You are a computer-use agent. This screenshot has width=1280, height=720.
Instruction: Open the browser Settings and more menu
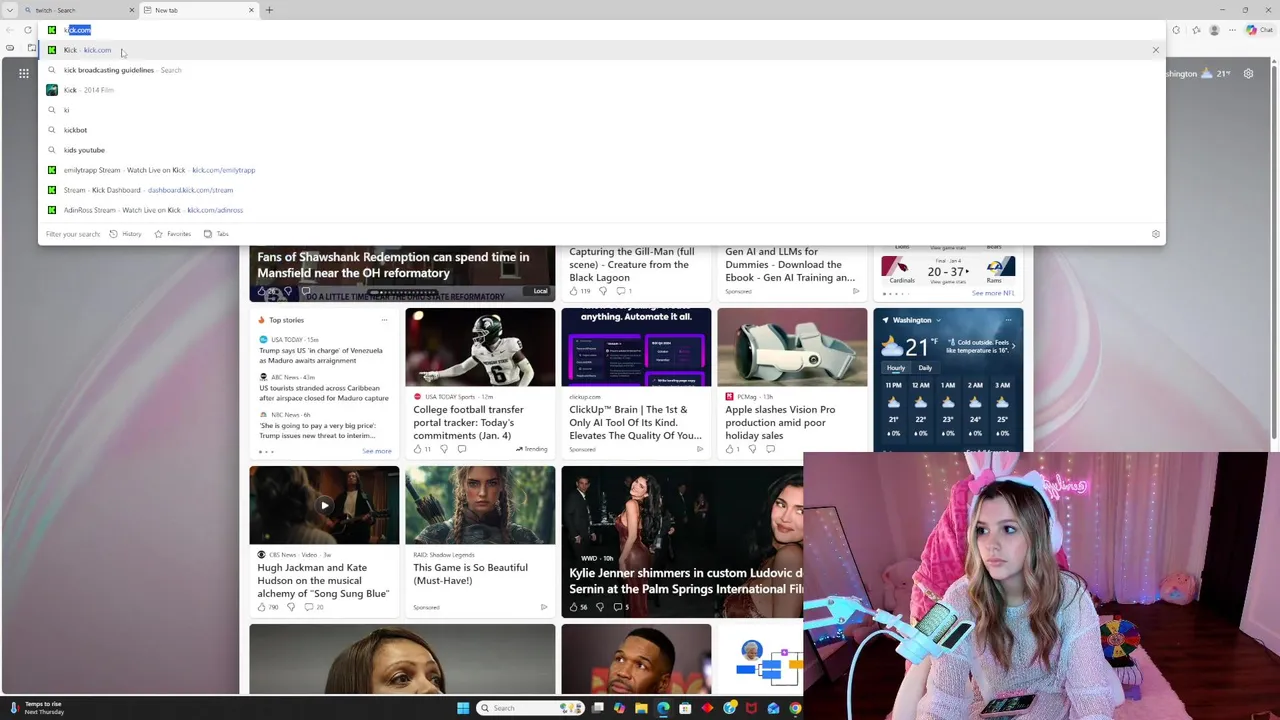pos(1233,30)
